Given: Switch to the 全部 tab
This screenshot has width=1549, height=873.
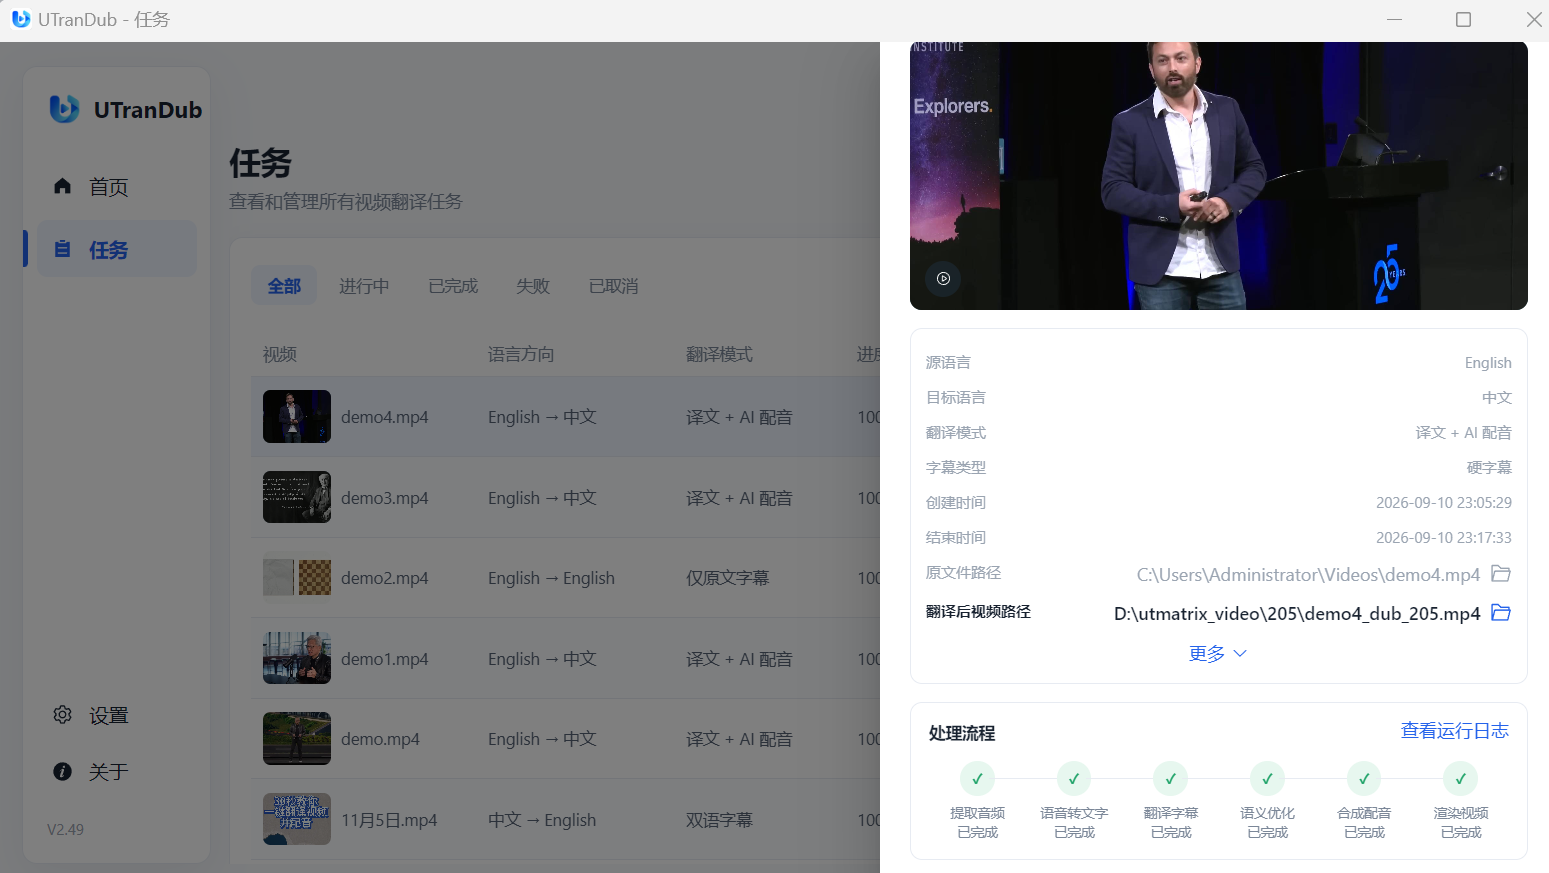Looking at the screenshot, I should 284,286.
